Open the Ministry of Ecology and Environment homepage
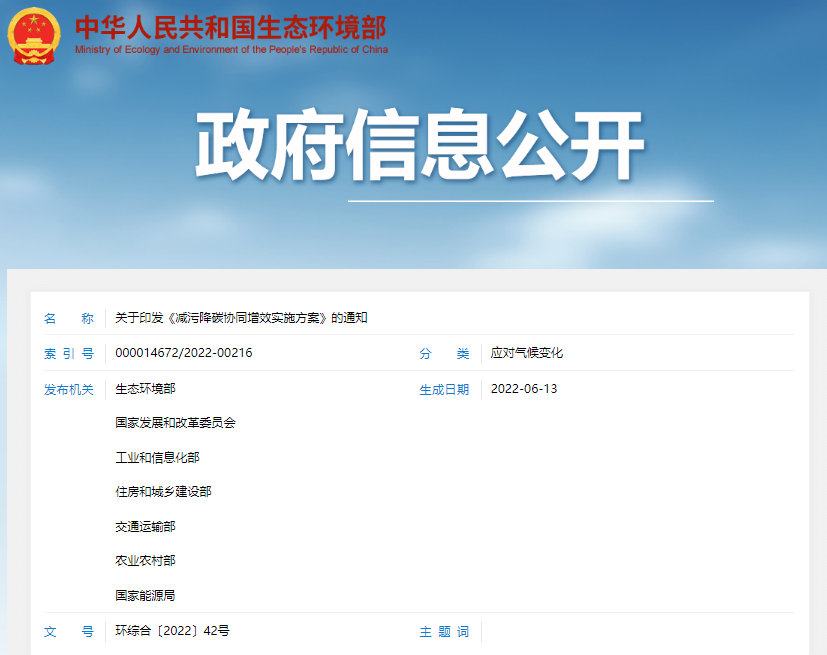 (x=233, y=30)
